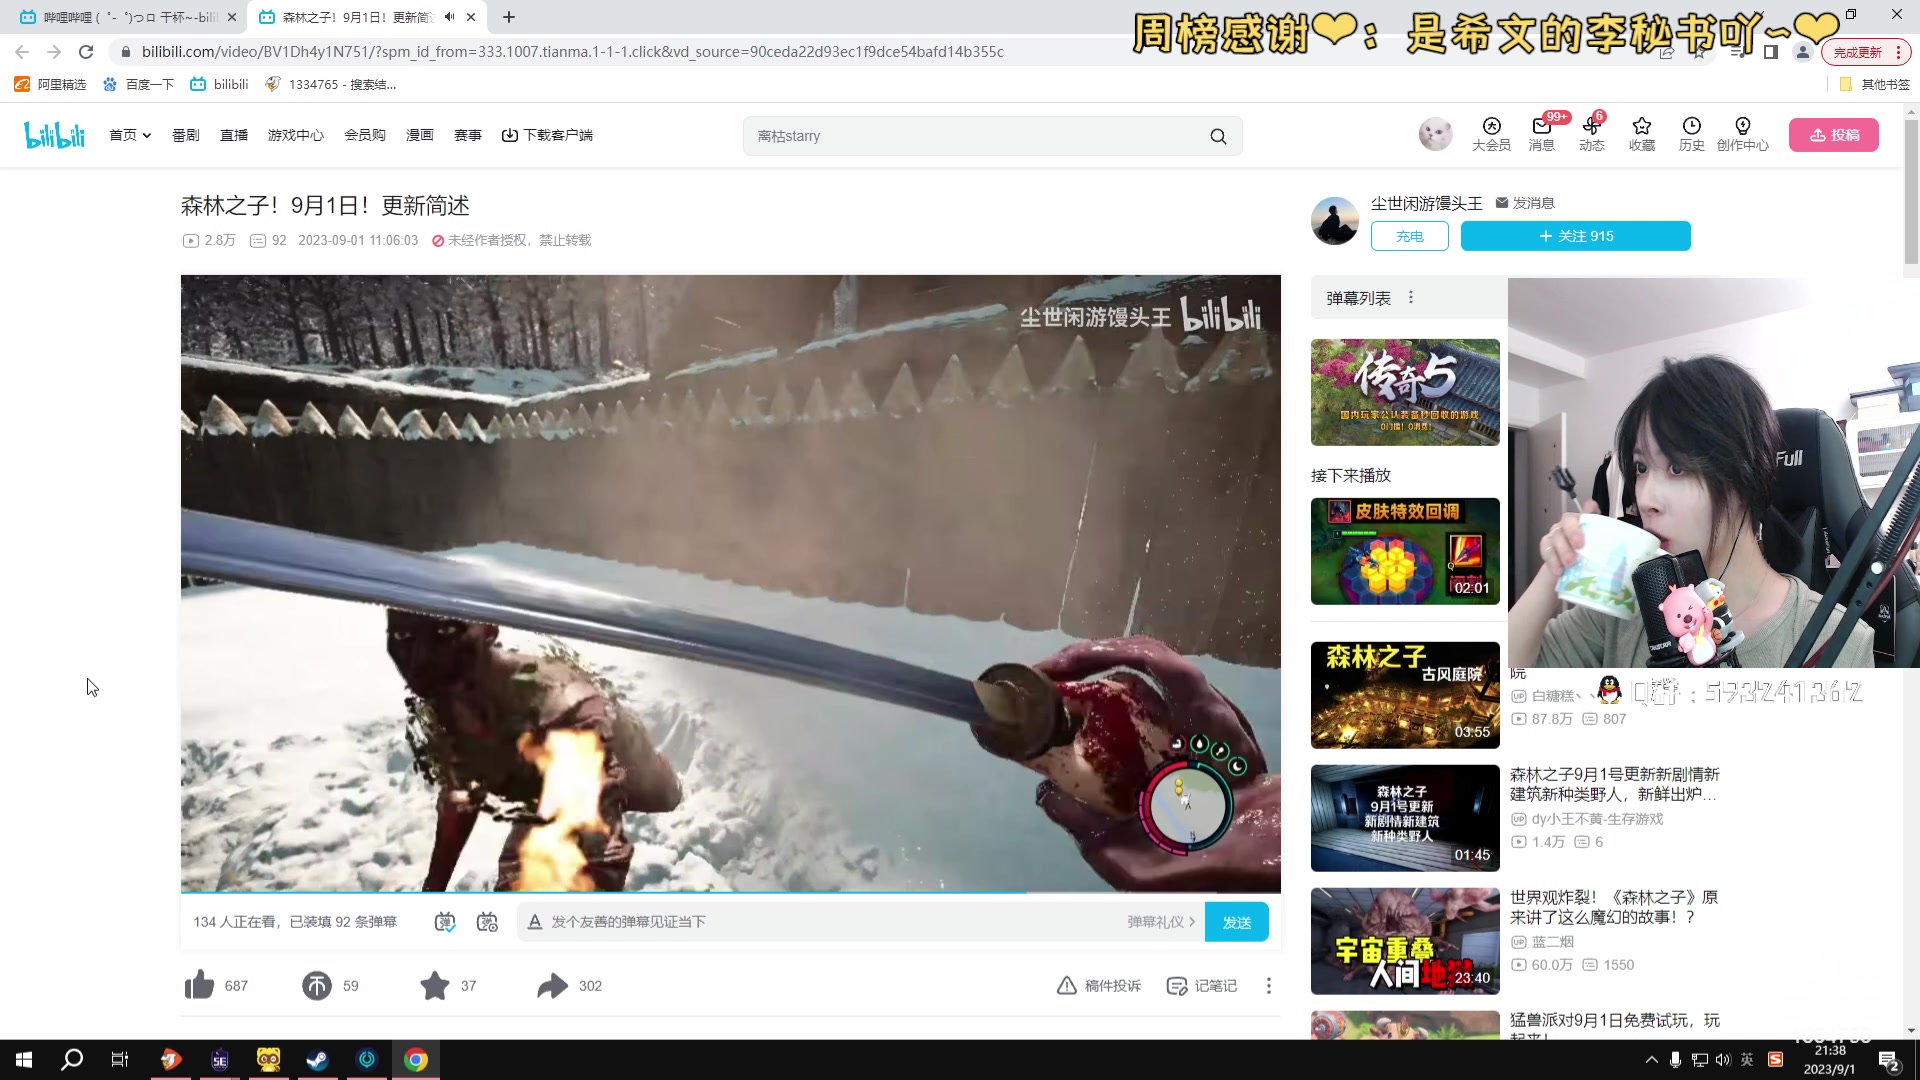Show hidden system tray icons
Viewport: 1920px width, 1080px height.
(x=1651, y=1060)
